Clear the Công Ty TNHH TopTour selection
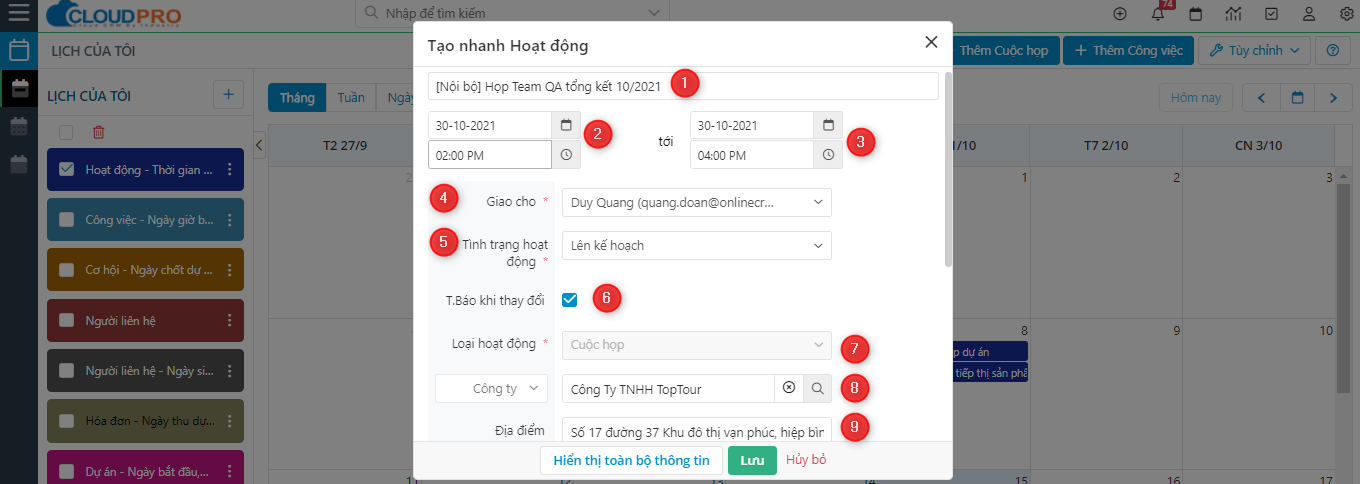 point(788,388)
